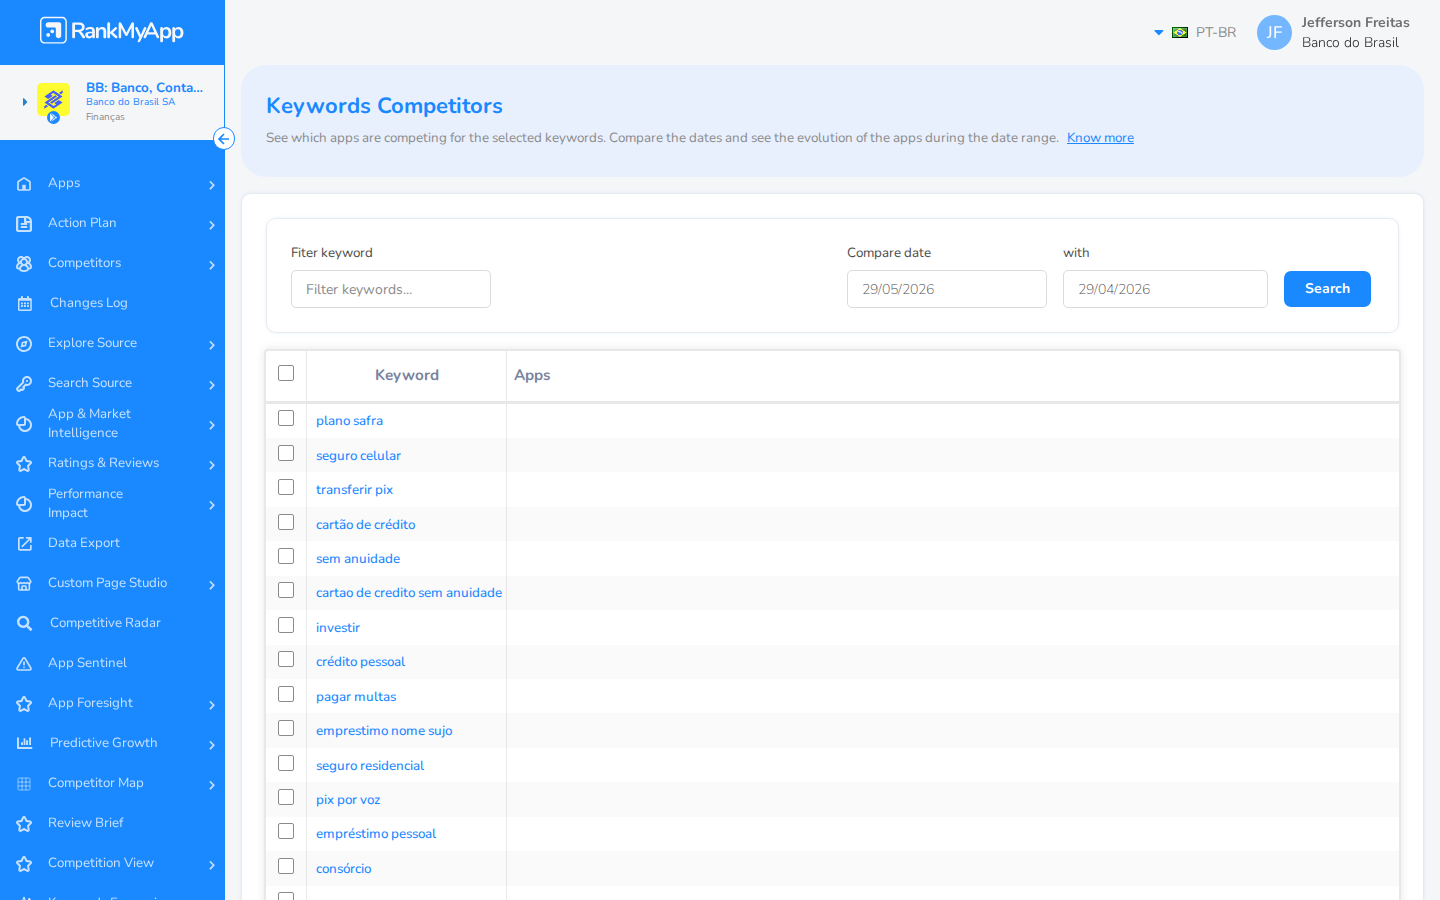Screen dimensions: 1440x900
Task: Click the App & Market Intelligence icon
Action: tap(24, 424)
